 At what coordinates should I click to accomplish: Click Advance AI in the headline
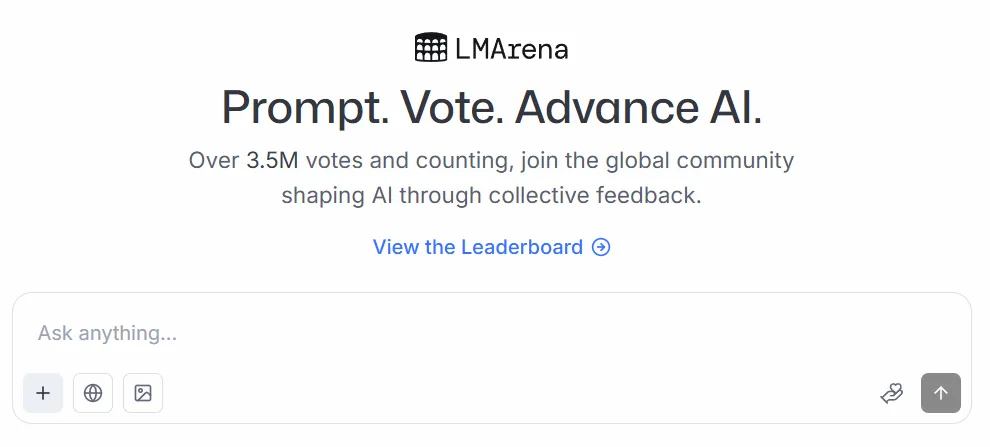(x=638, y=107)
